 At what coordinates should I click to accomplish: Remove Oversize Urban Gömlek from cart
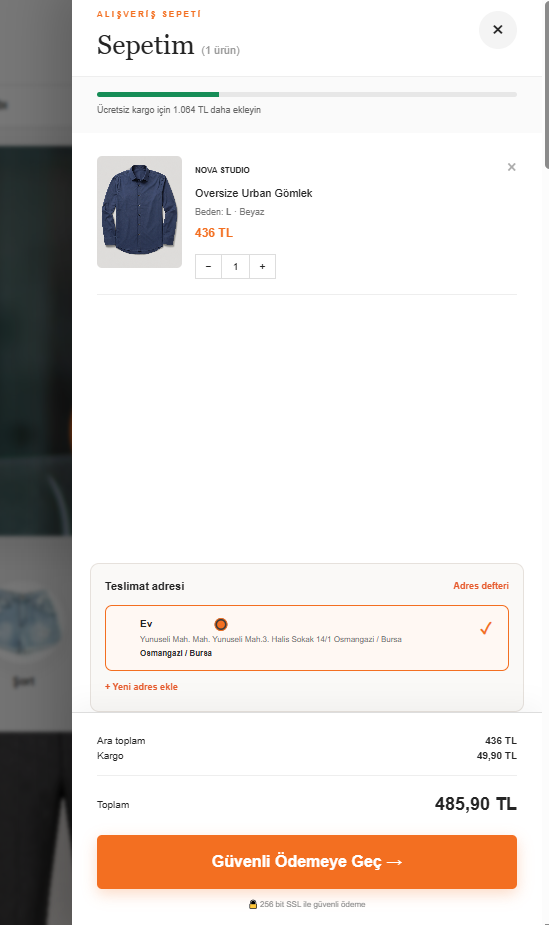[512, 168]
